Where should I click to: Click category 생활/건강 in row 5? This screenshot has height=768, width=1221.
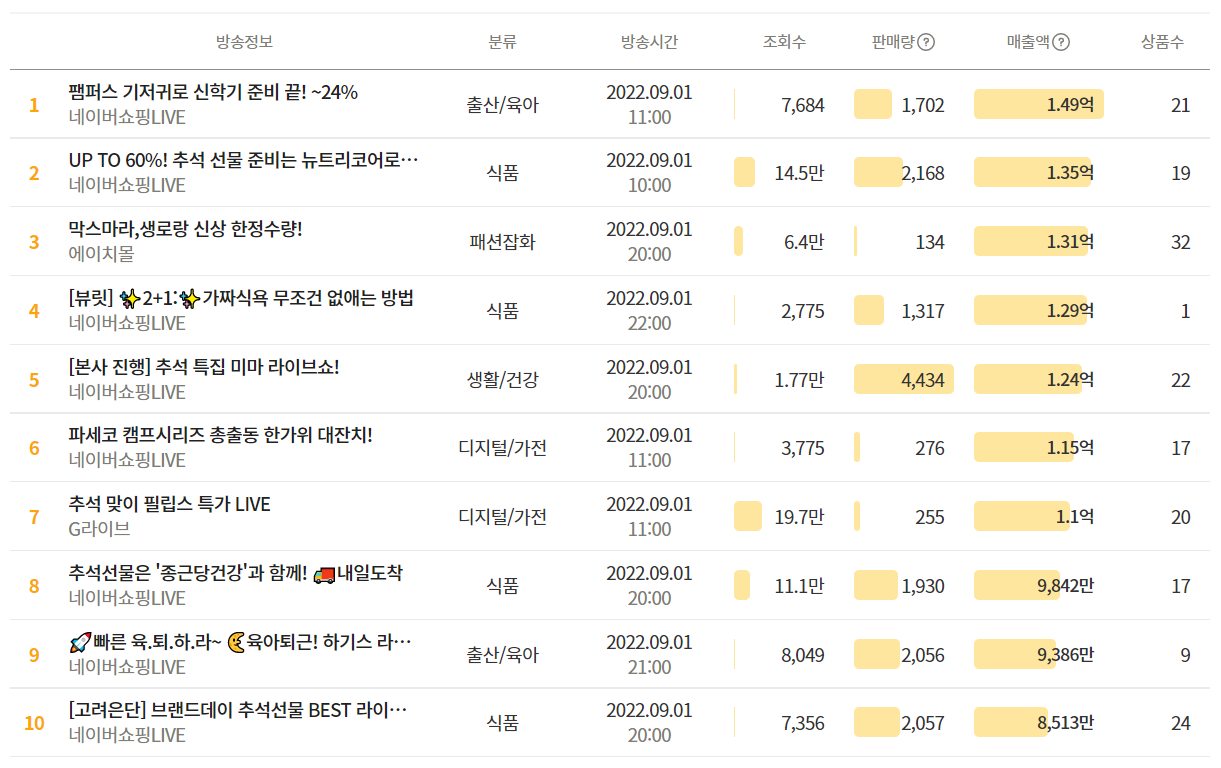pos(502,379)
